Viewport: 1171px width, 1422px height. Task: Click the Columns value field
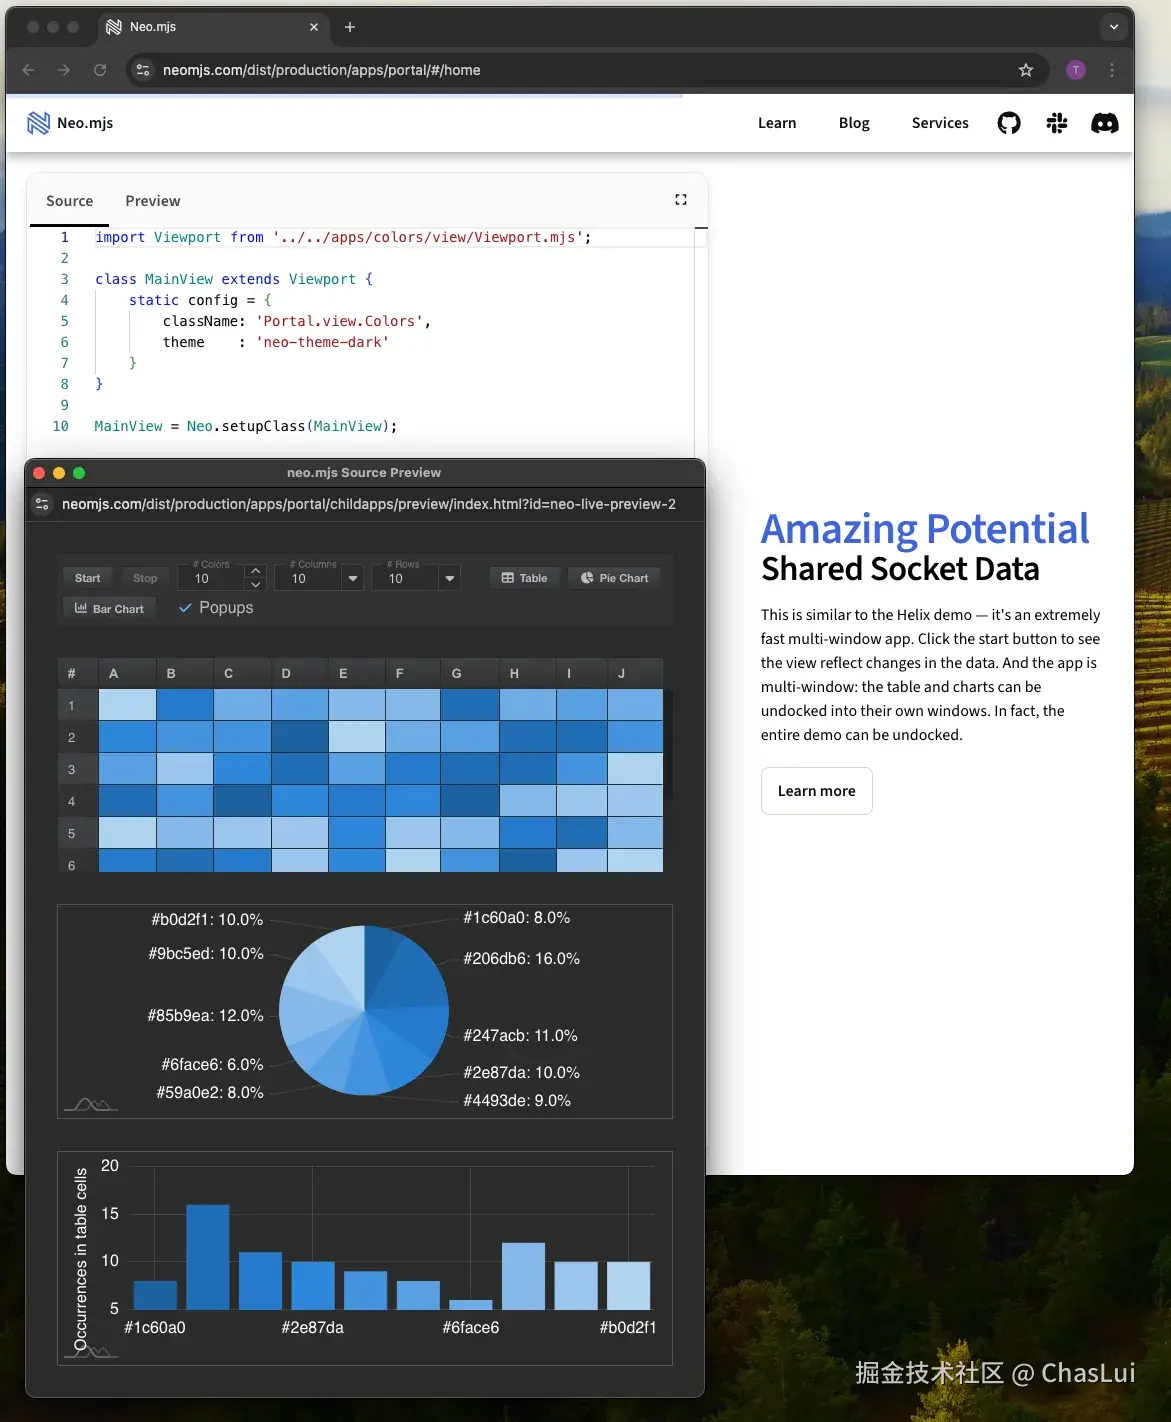click(309, 578)
